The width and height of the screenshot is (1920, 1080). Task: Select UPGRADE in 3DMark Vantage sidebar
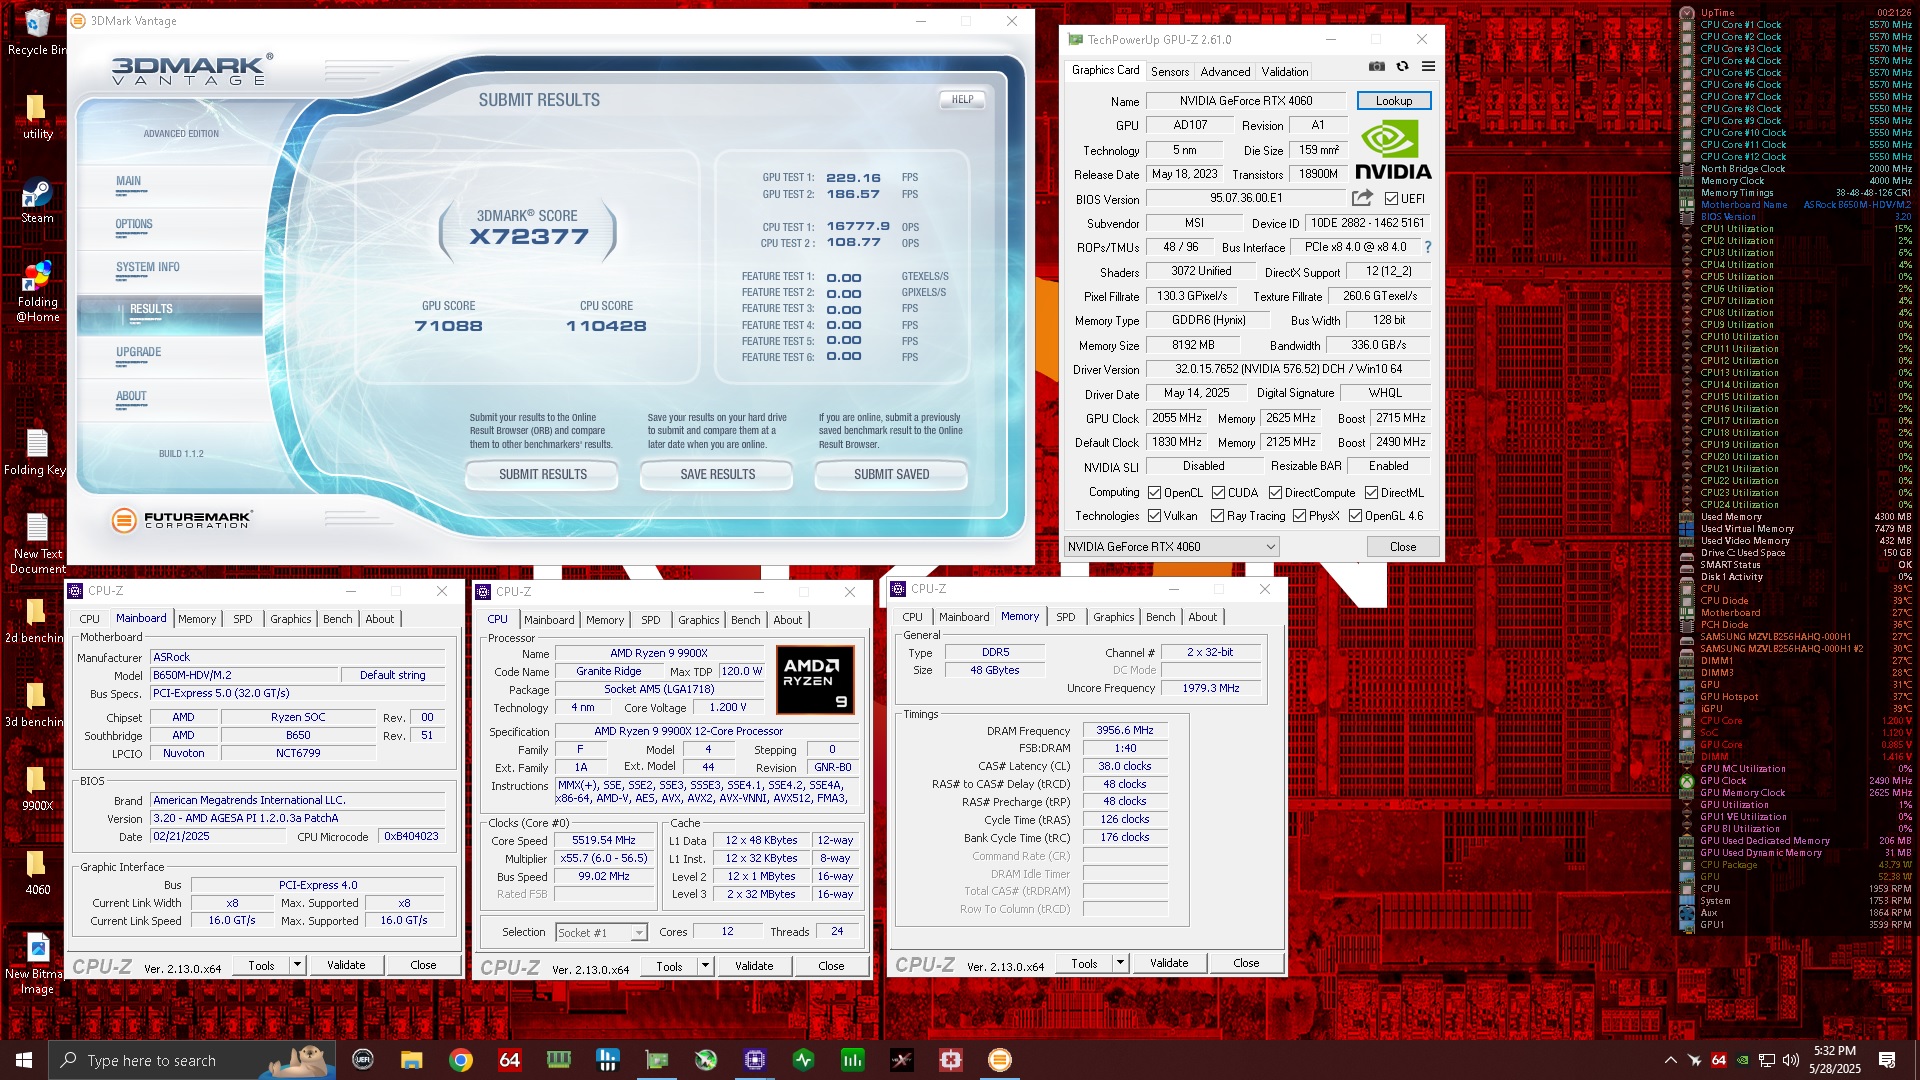139,352
